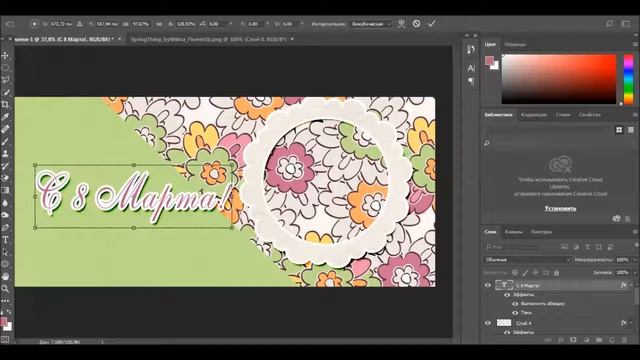Toggle Эффекты visibility under Слой 4
This screenshot has height=360, width=640.
[507, 332]
